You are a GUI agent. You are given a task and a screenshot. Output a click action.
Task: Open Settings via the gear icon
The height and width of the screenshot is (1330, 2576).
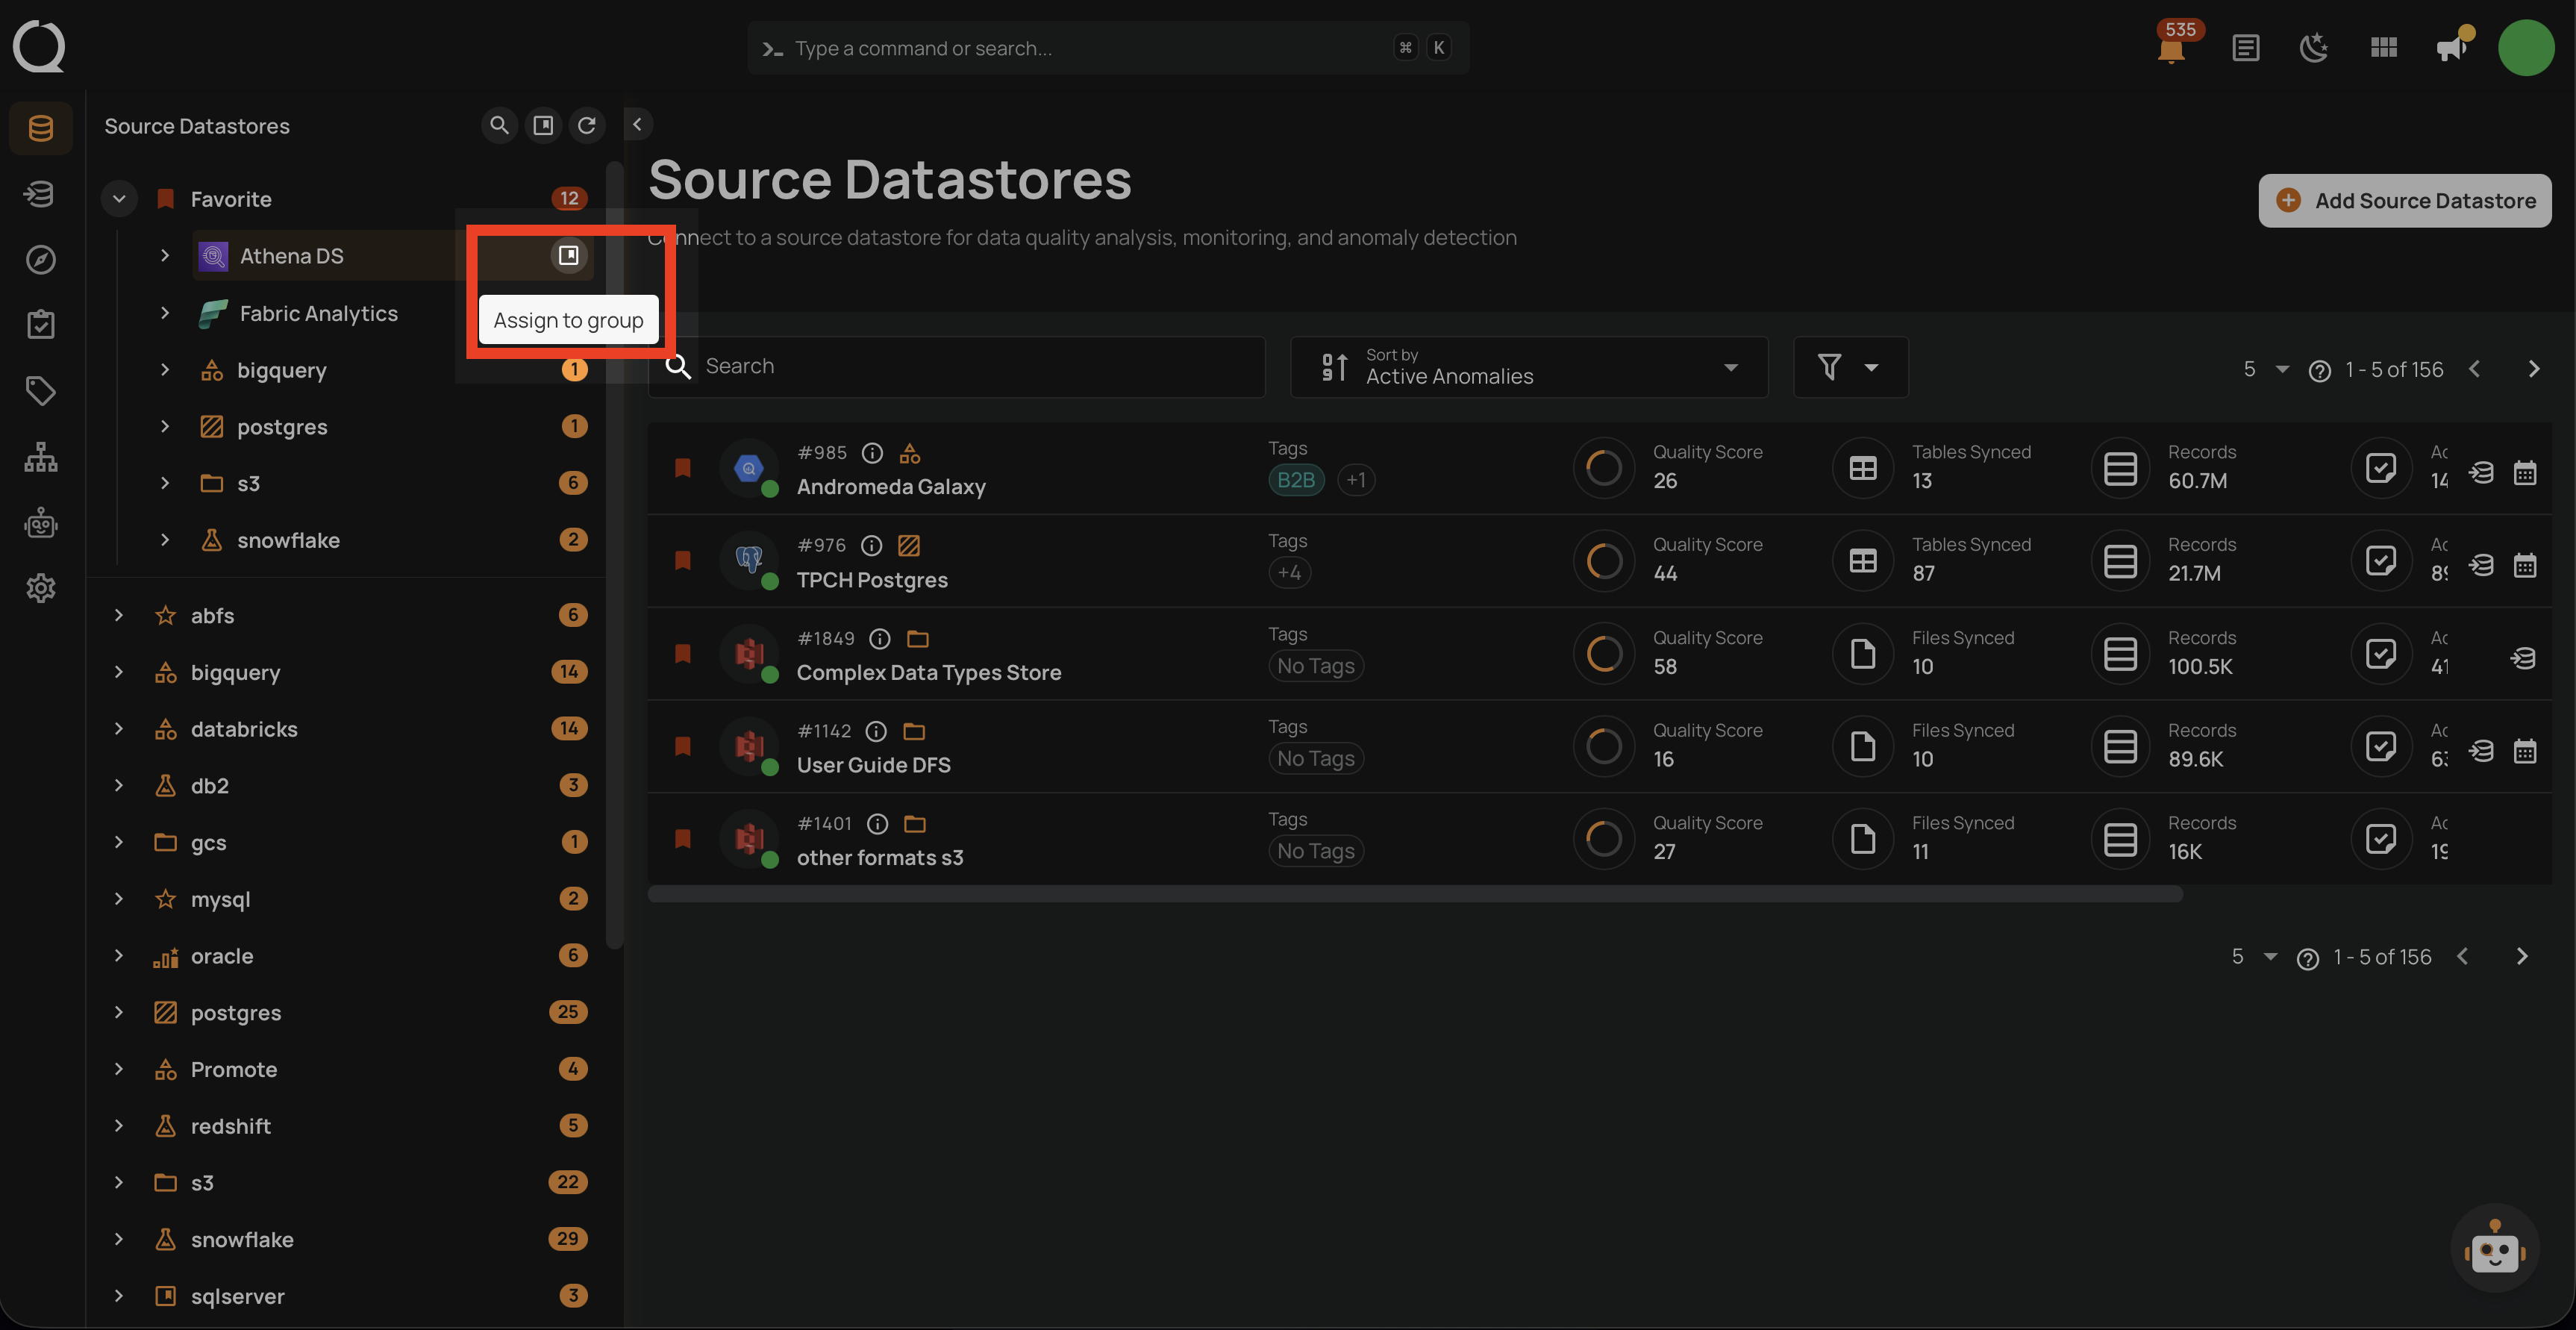pyautogui.click(x=40, y=588)
